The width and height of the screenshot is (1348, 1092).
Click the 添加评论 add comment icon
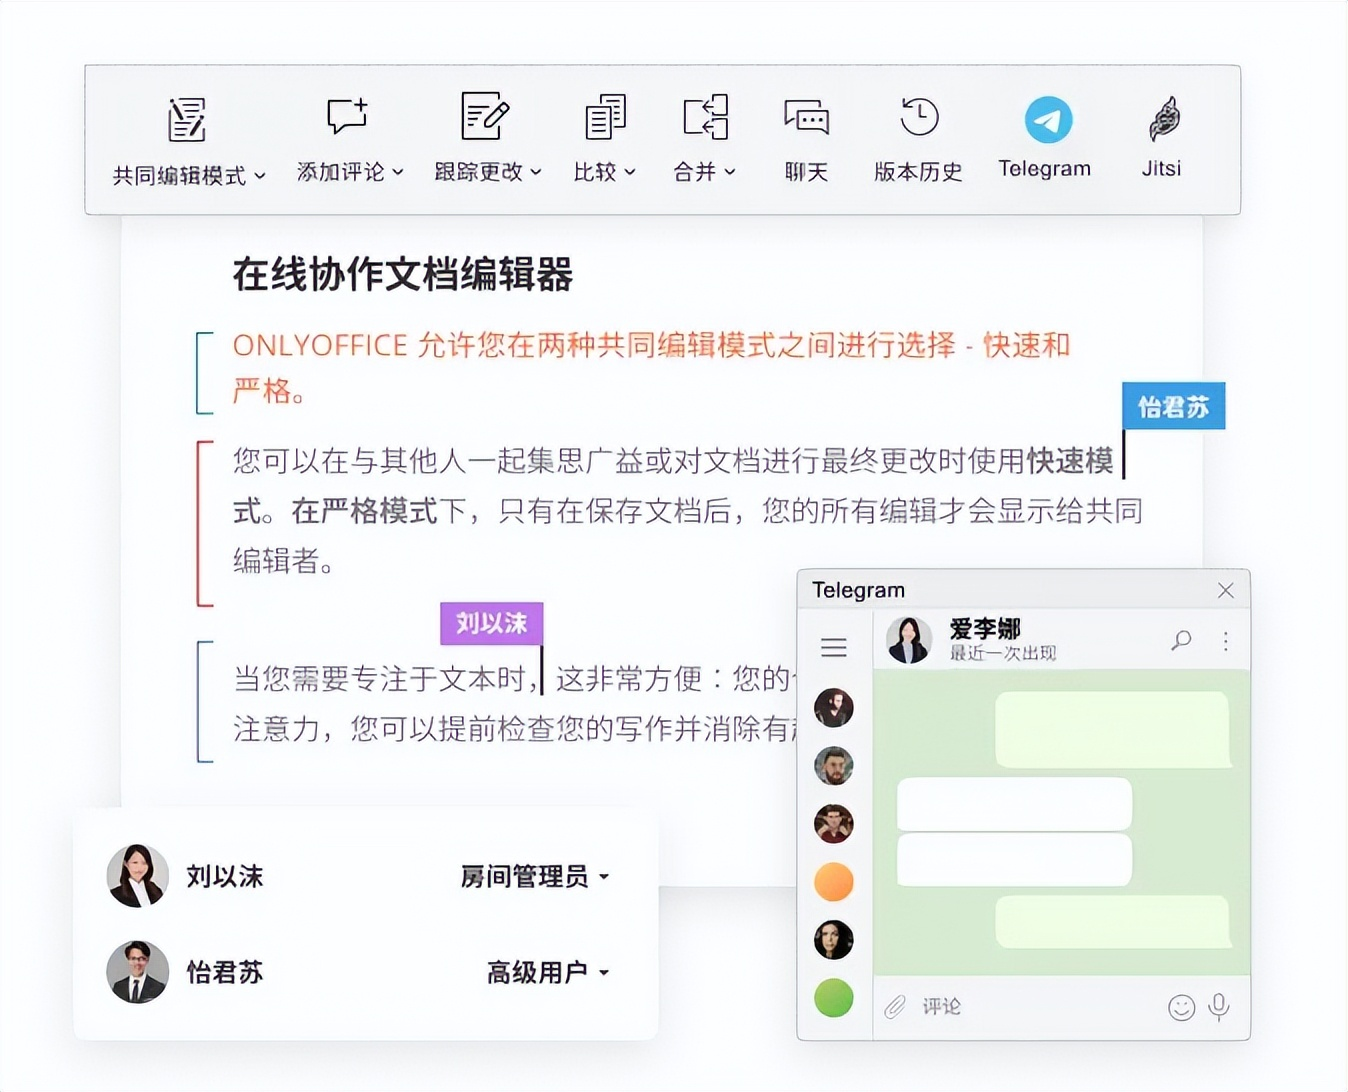348,116
